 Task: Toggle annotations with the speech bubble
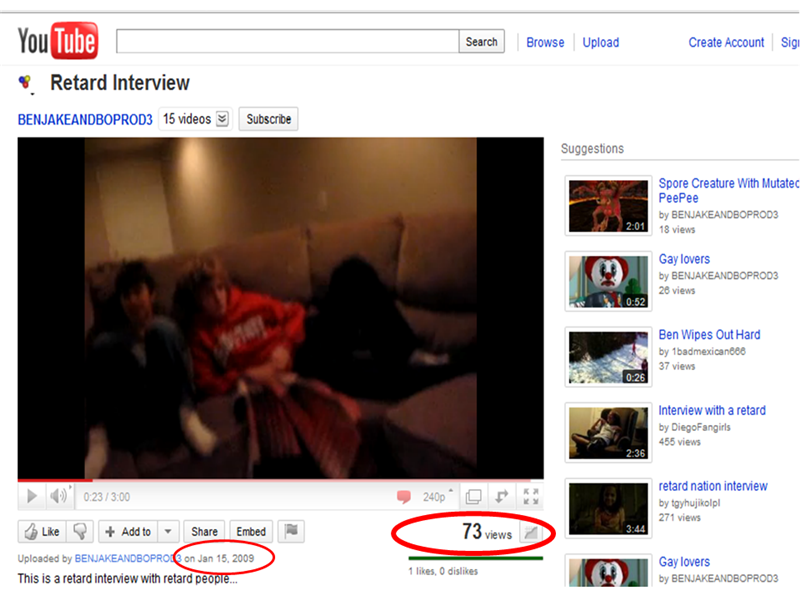[404, 496]
